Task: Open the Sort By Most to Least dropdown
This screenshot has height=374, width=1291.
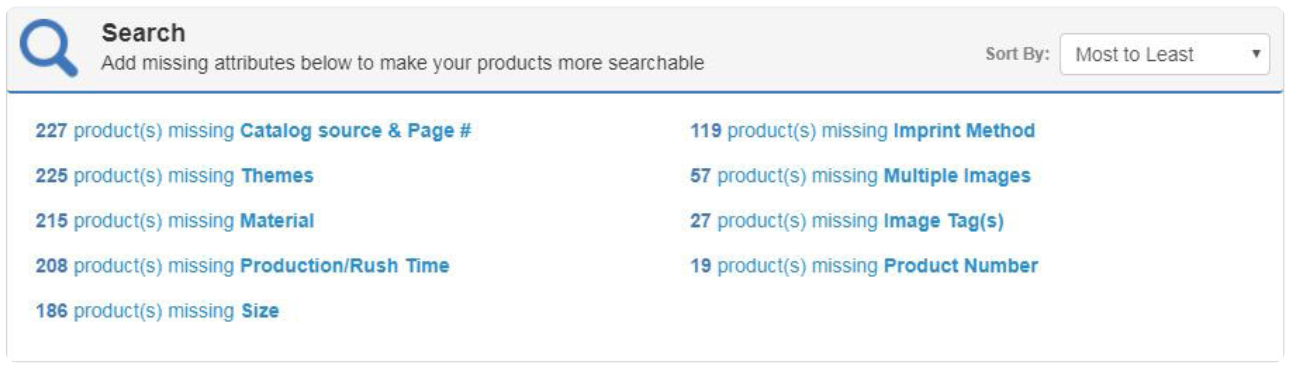Action: (x=1165, y=55)
